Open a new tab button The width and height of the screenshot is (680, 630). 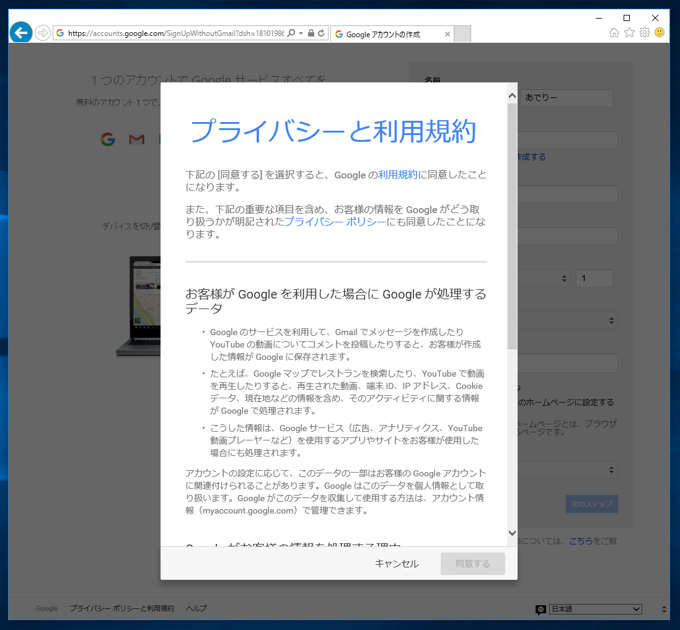coord(462,34)
